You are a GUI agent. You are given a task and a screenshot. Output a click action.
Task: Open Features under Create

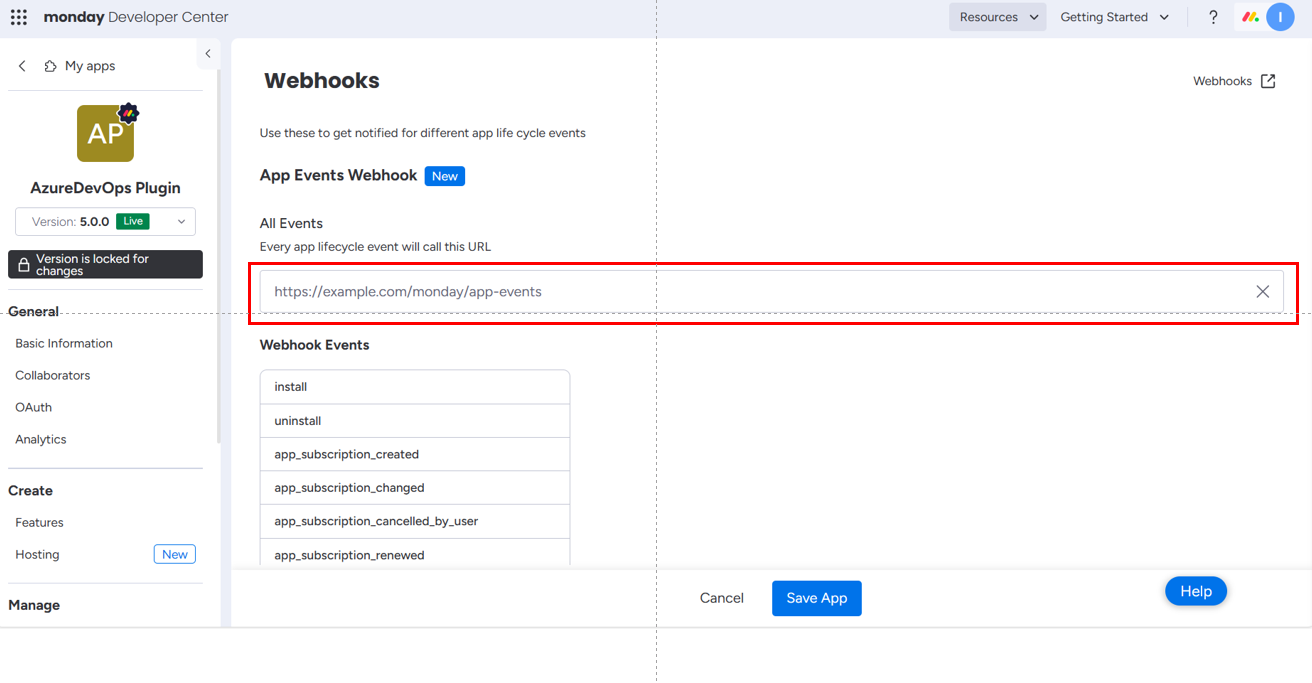click(x=40, y=522)
